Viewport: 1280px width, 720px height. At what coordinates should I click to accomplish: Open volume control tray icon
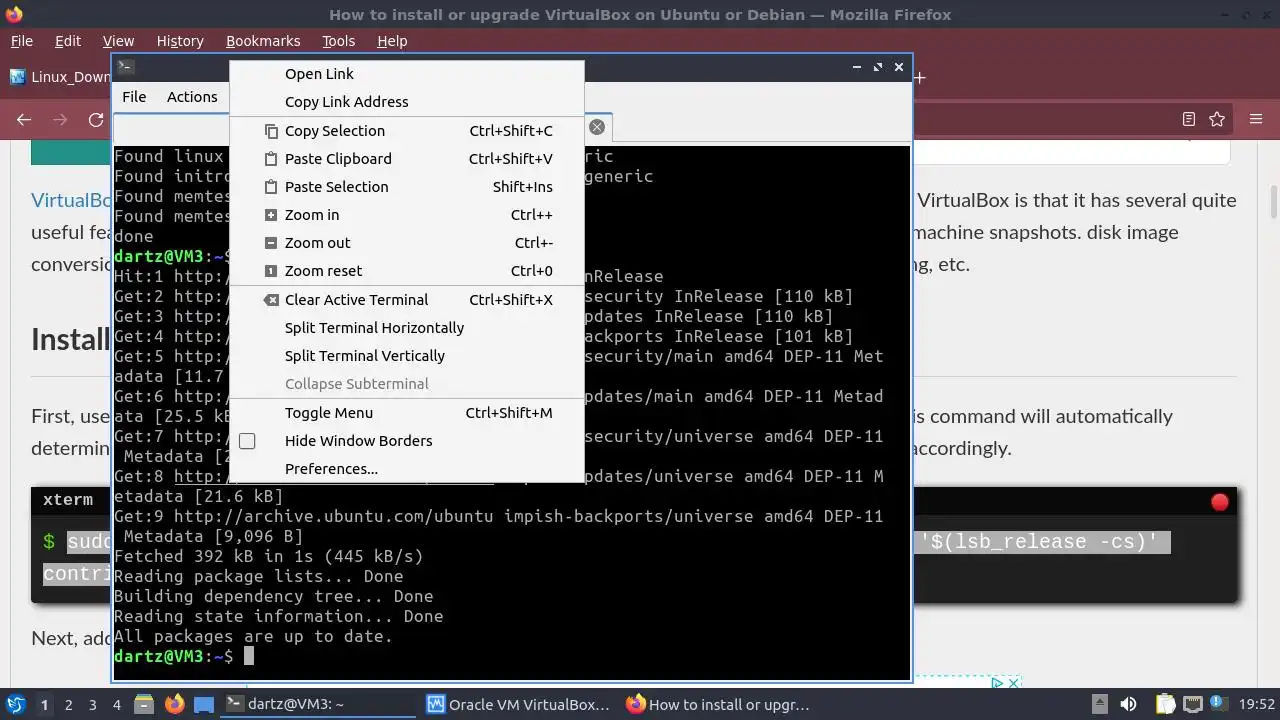click(1128, 704)
